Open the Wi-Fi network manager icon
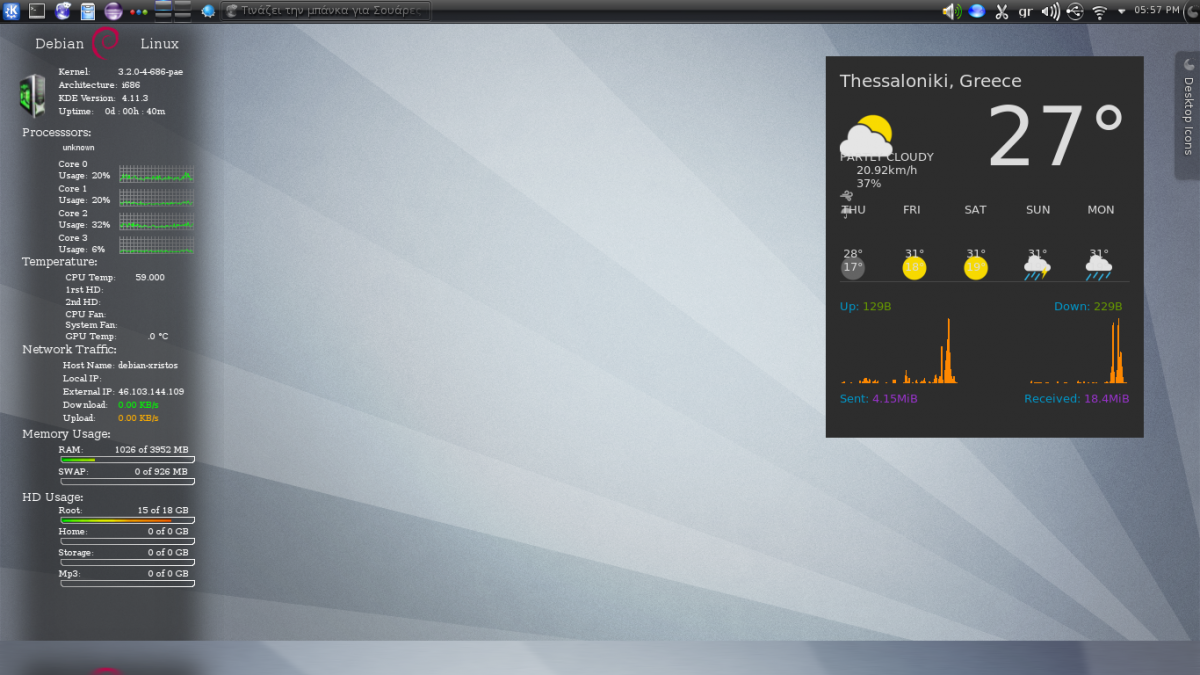Image resolution: width=1200 pixels, height=675 pixels. tap(1100, 12)
